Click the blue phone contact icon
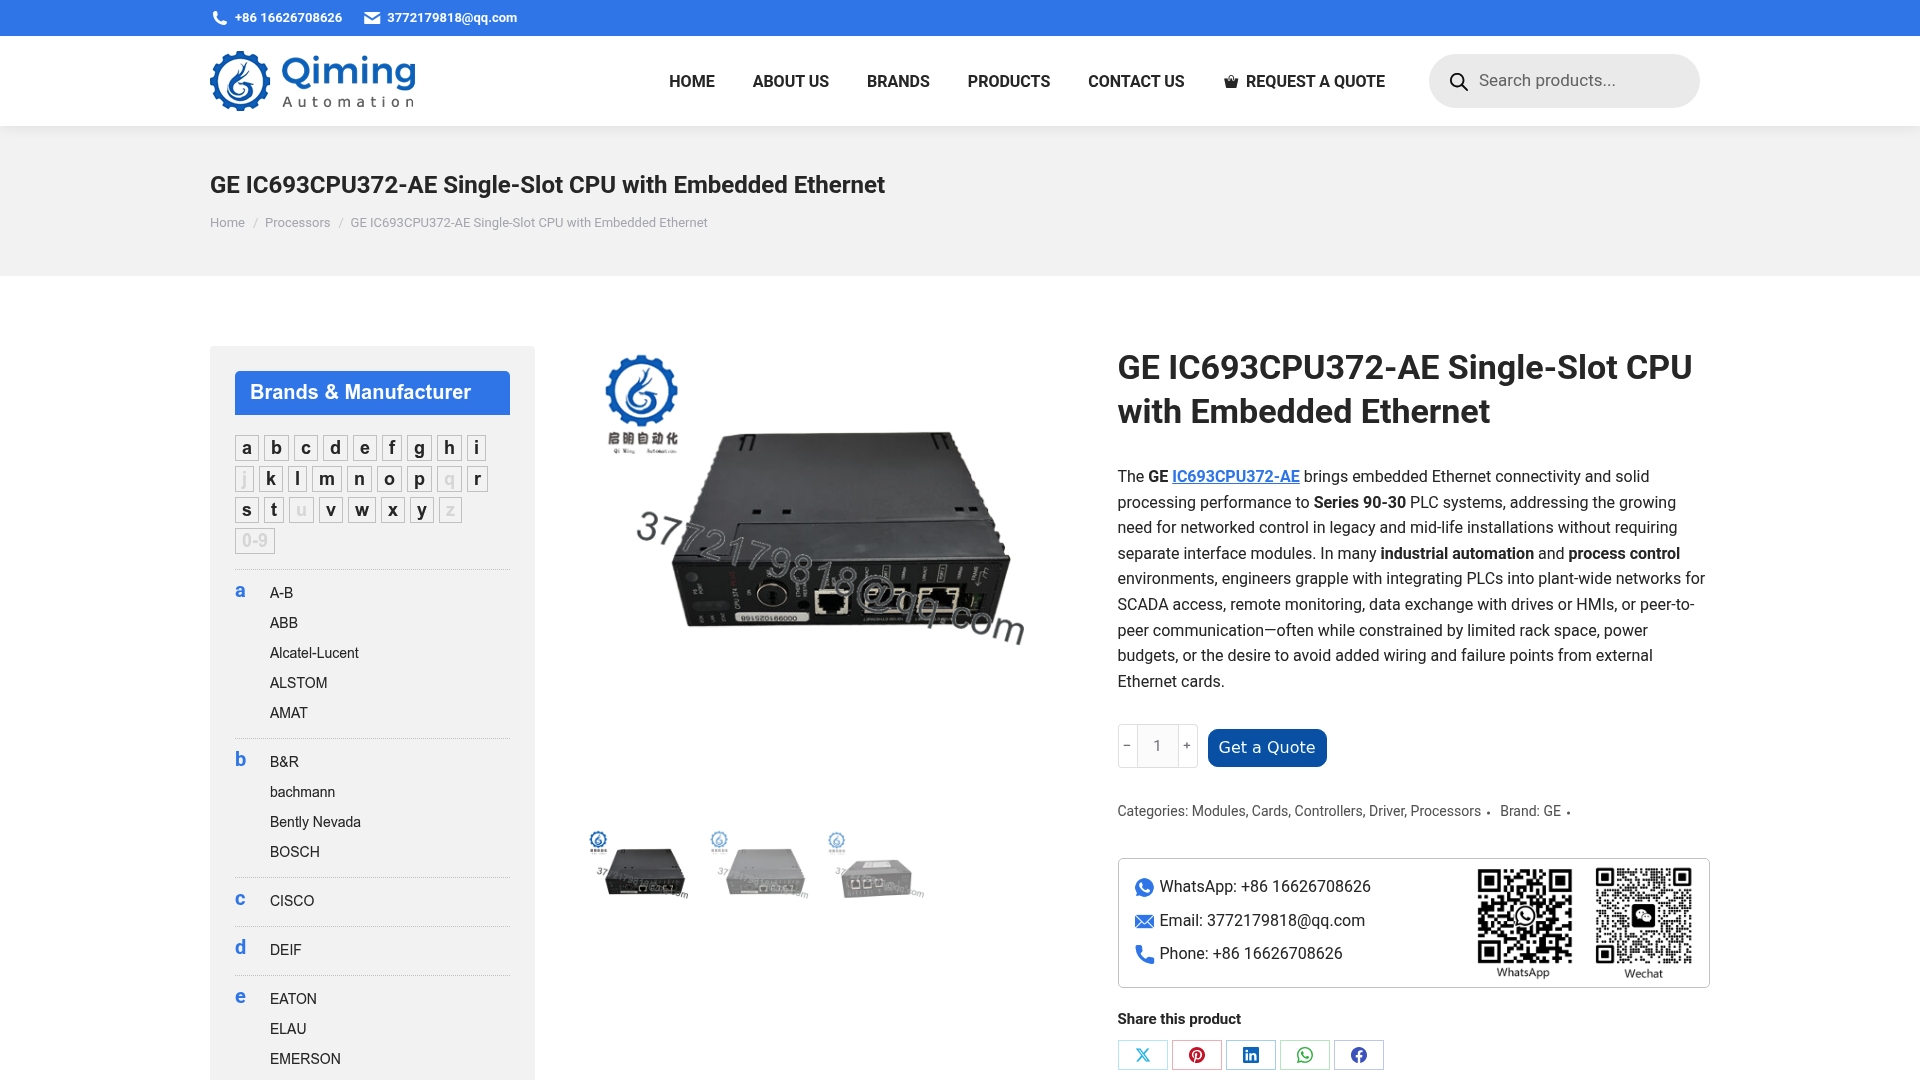Image resolution: width=1920 pixels, height=1080 pixels. (x=1144, y=954)
